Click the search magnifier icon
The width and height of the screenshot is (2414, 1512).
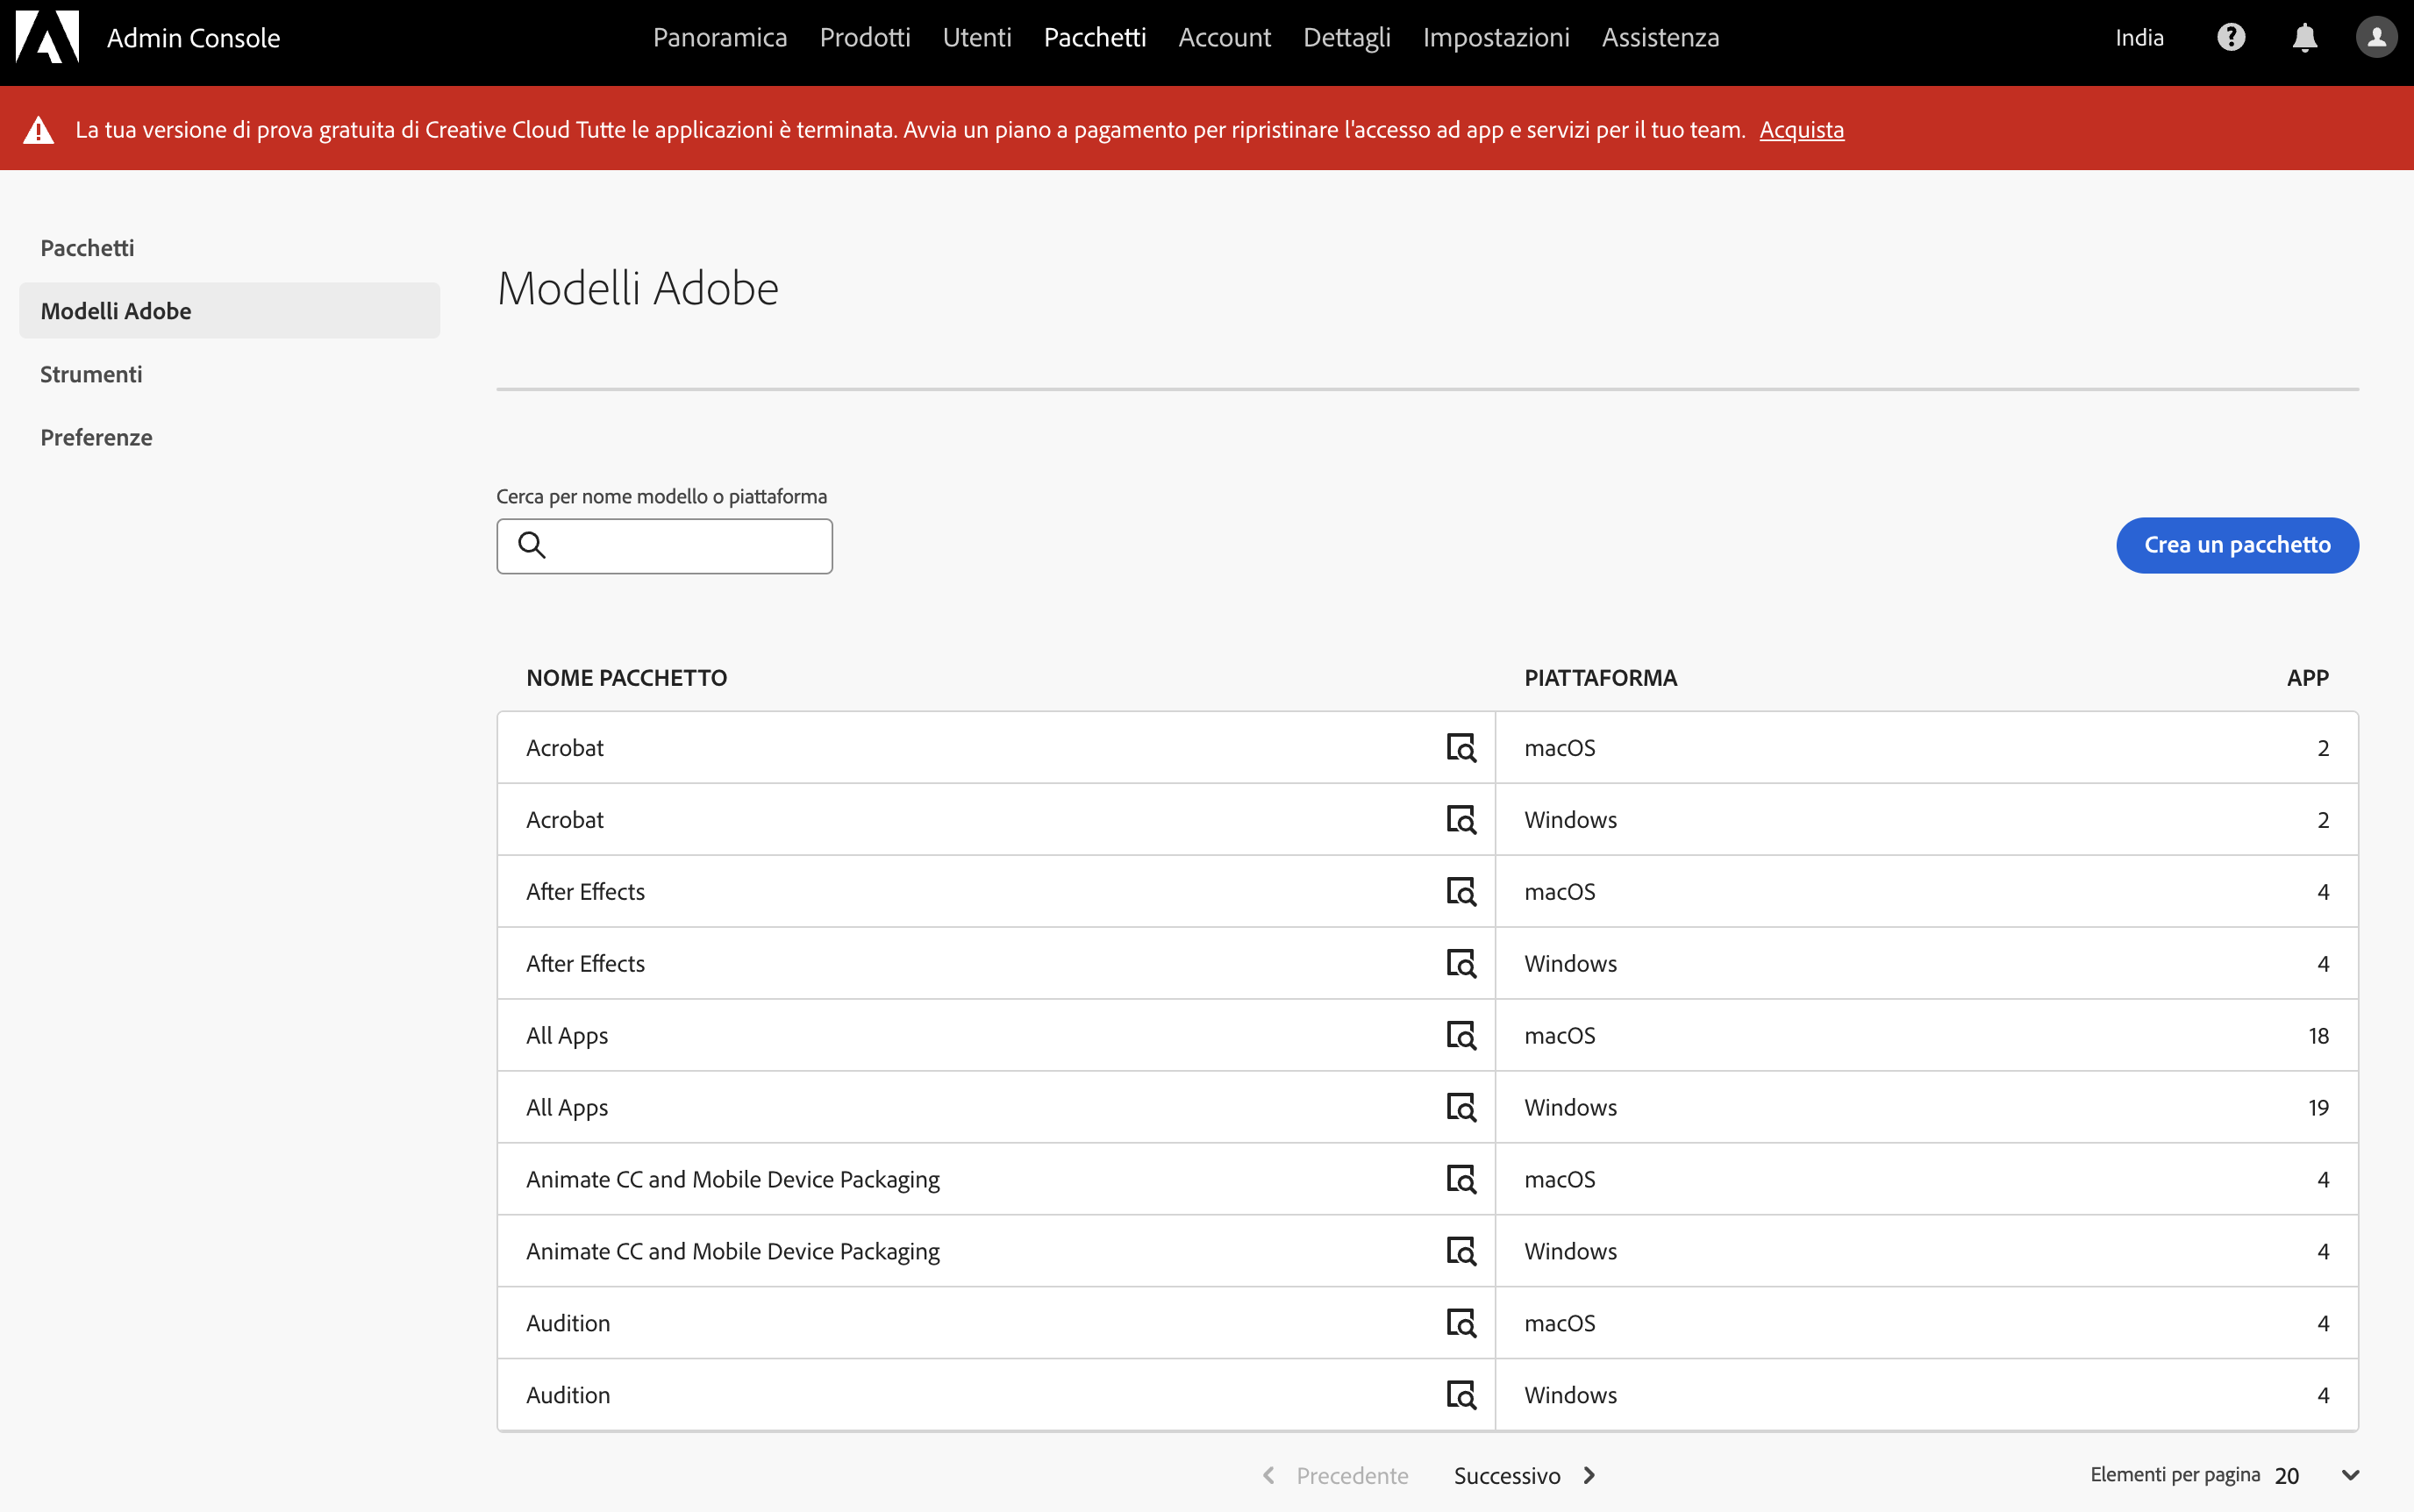click(x=532, y=545)
